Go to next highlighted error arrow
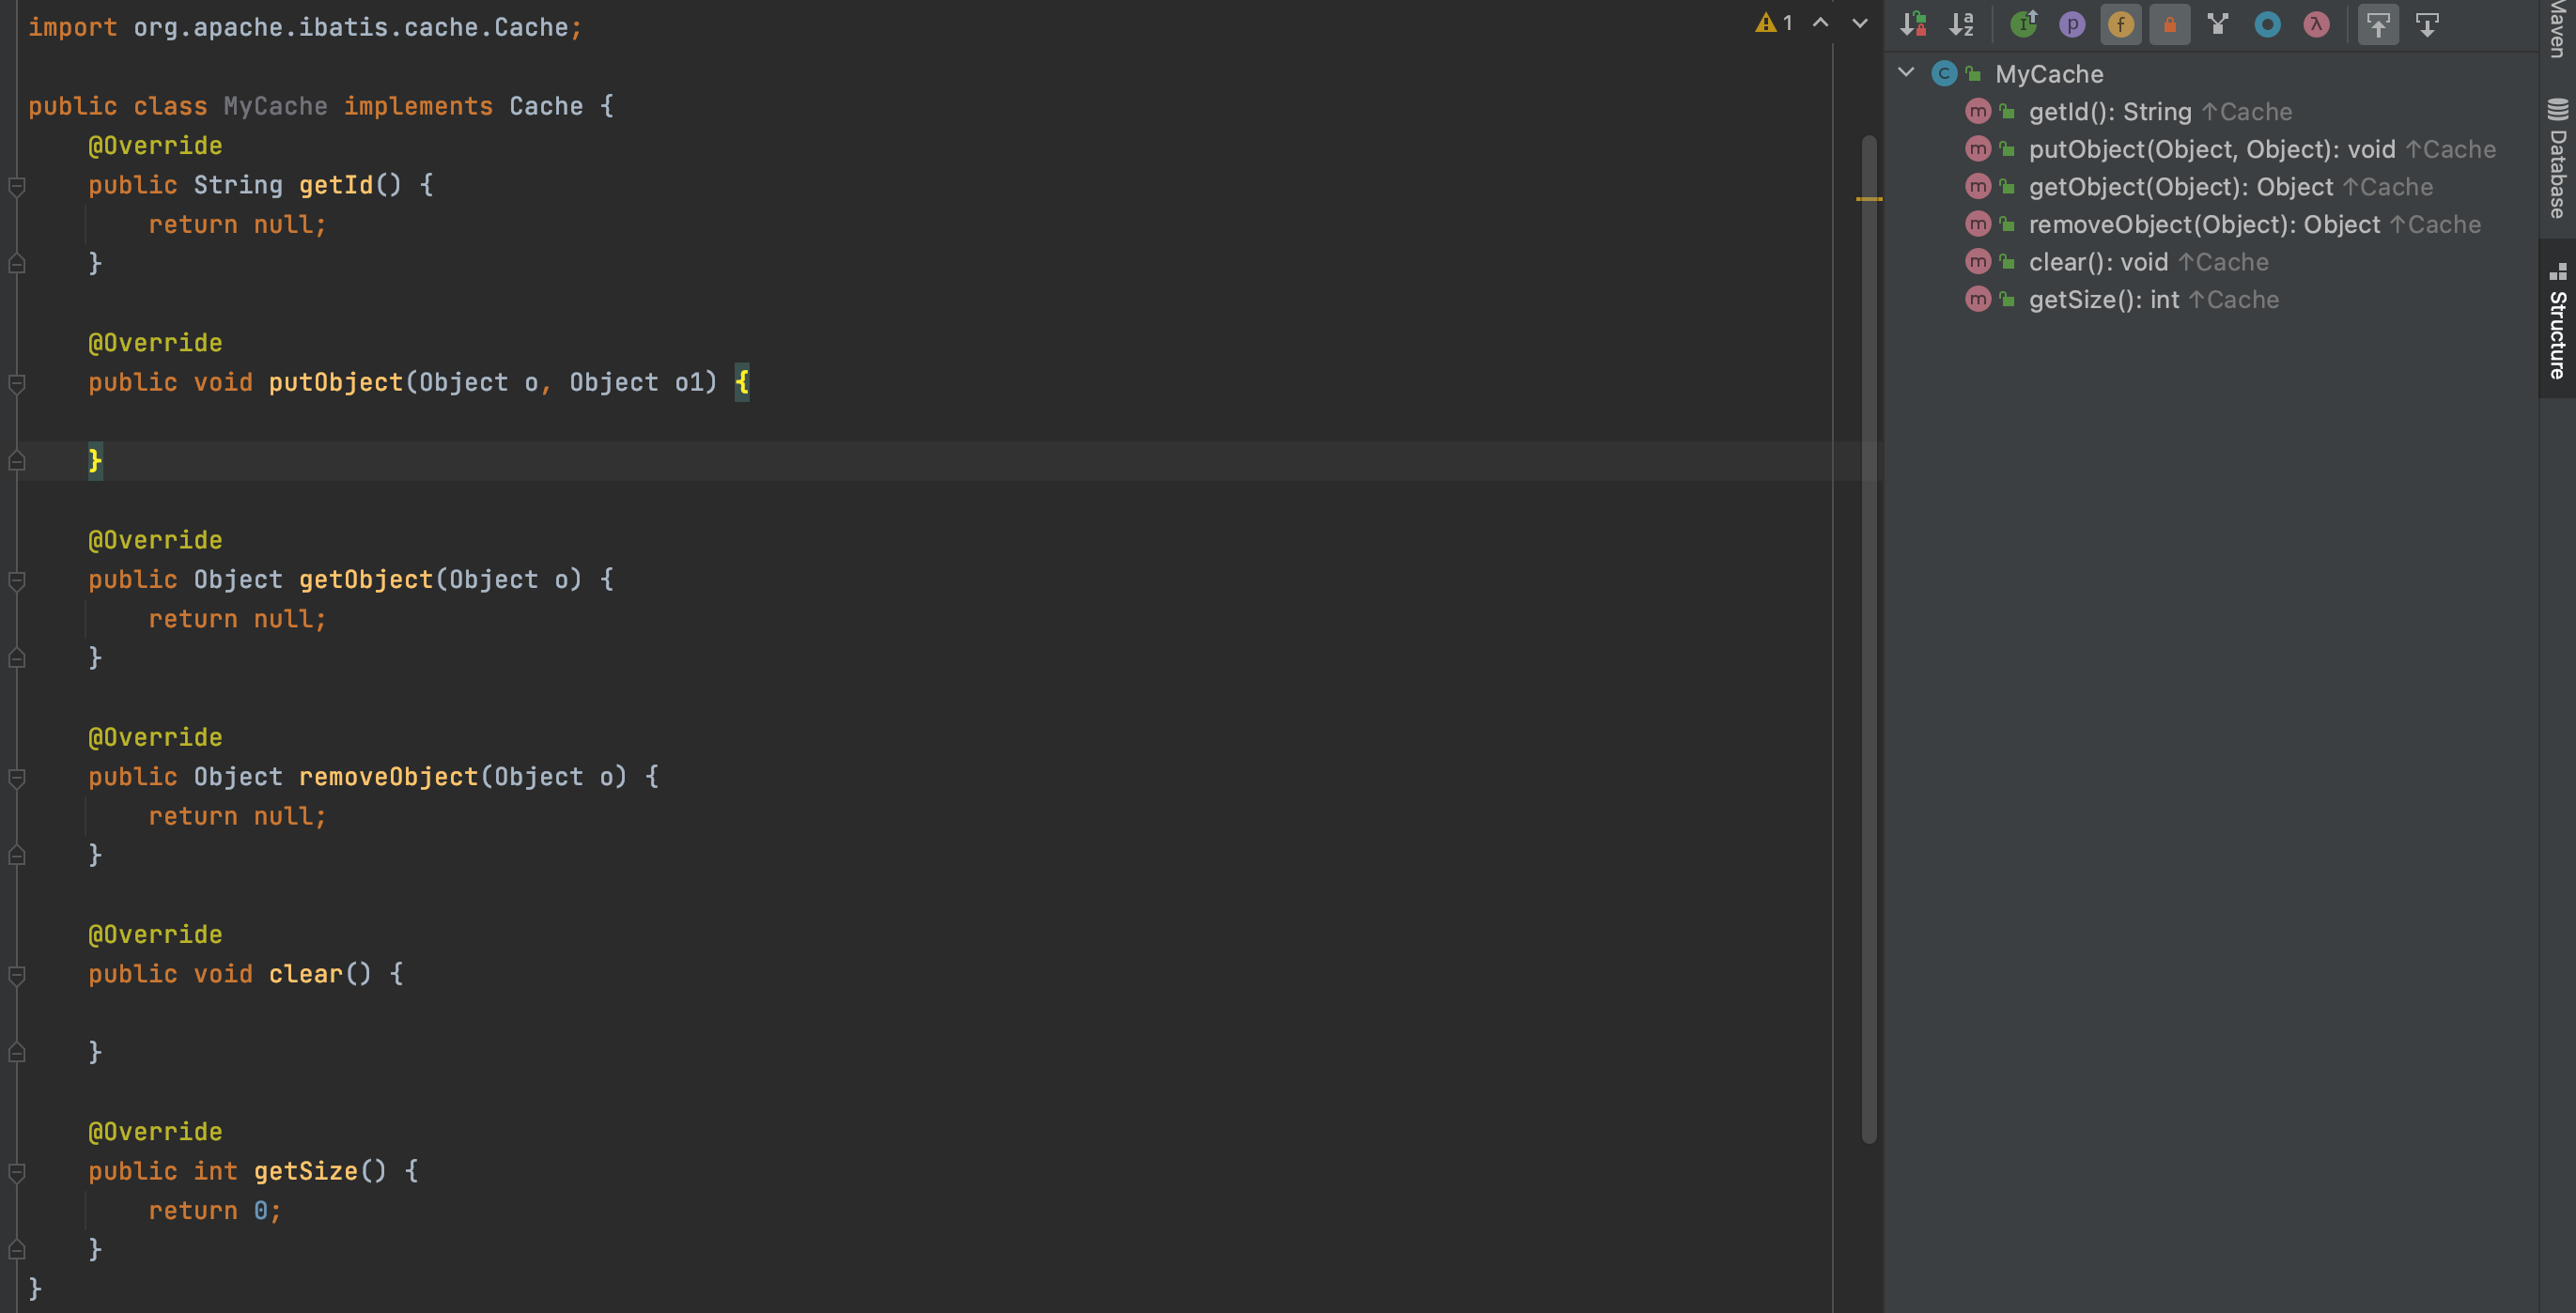Viewport: 2576px width, 1313px height. 1859,23
